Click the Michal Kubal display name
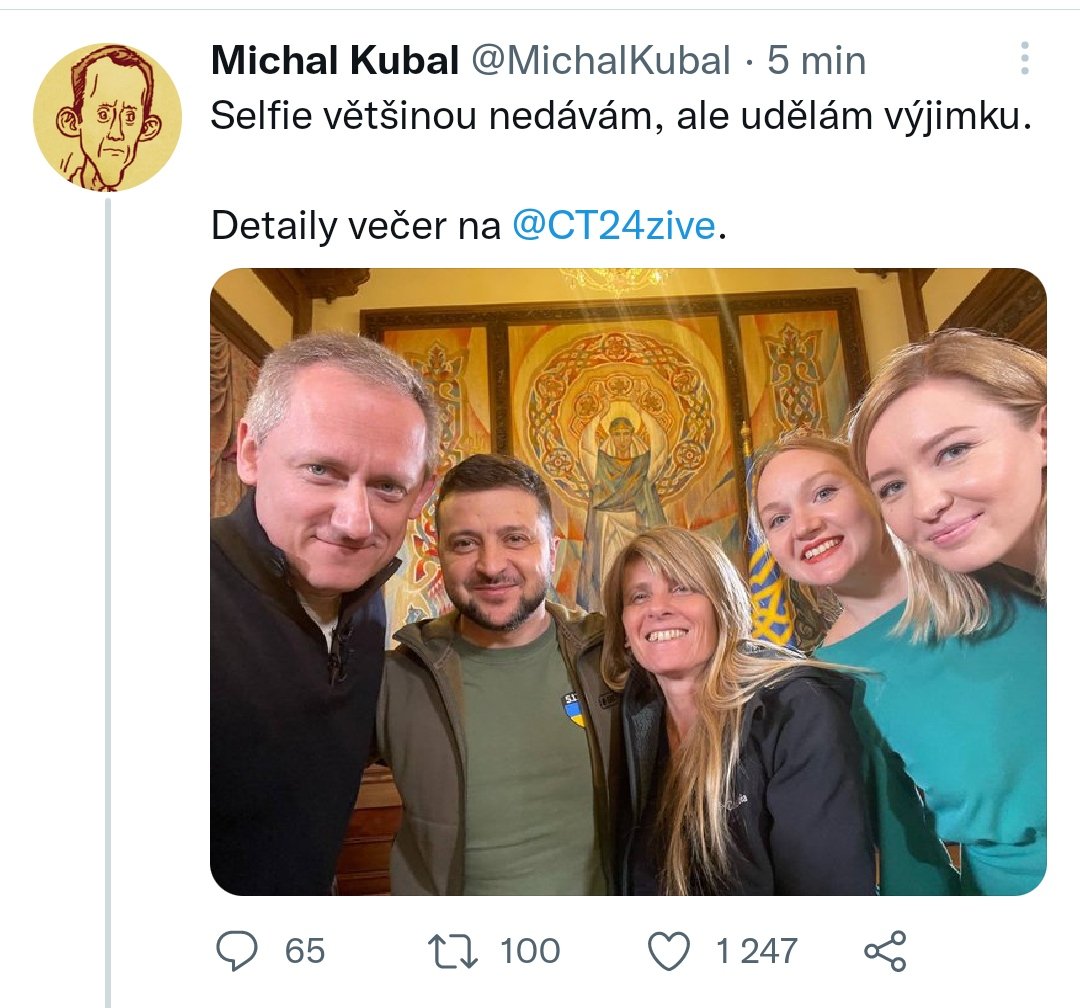Image resolution: width=1080 pixels, height=1008 pixels. pyautogui.click(x=334, y=62)
